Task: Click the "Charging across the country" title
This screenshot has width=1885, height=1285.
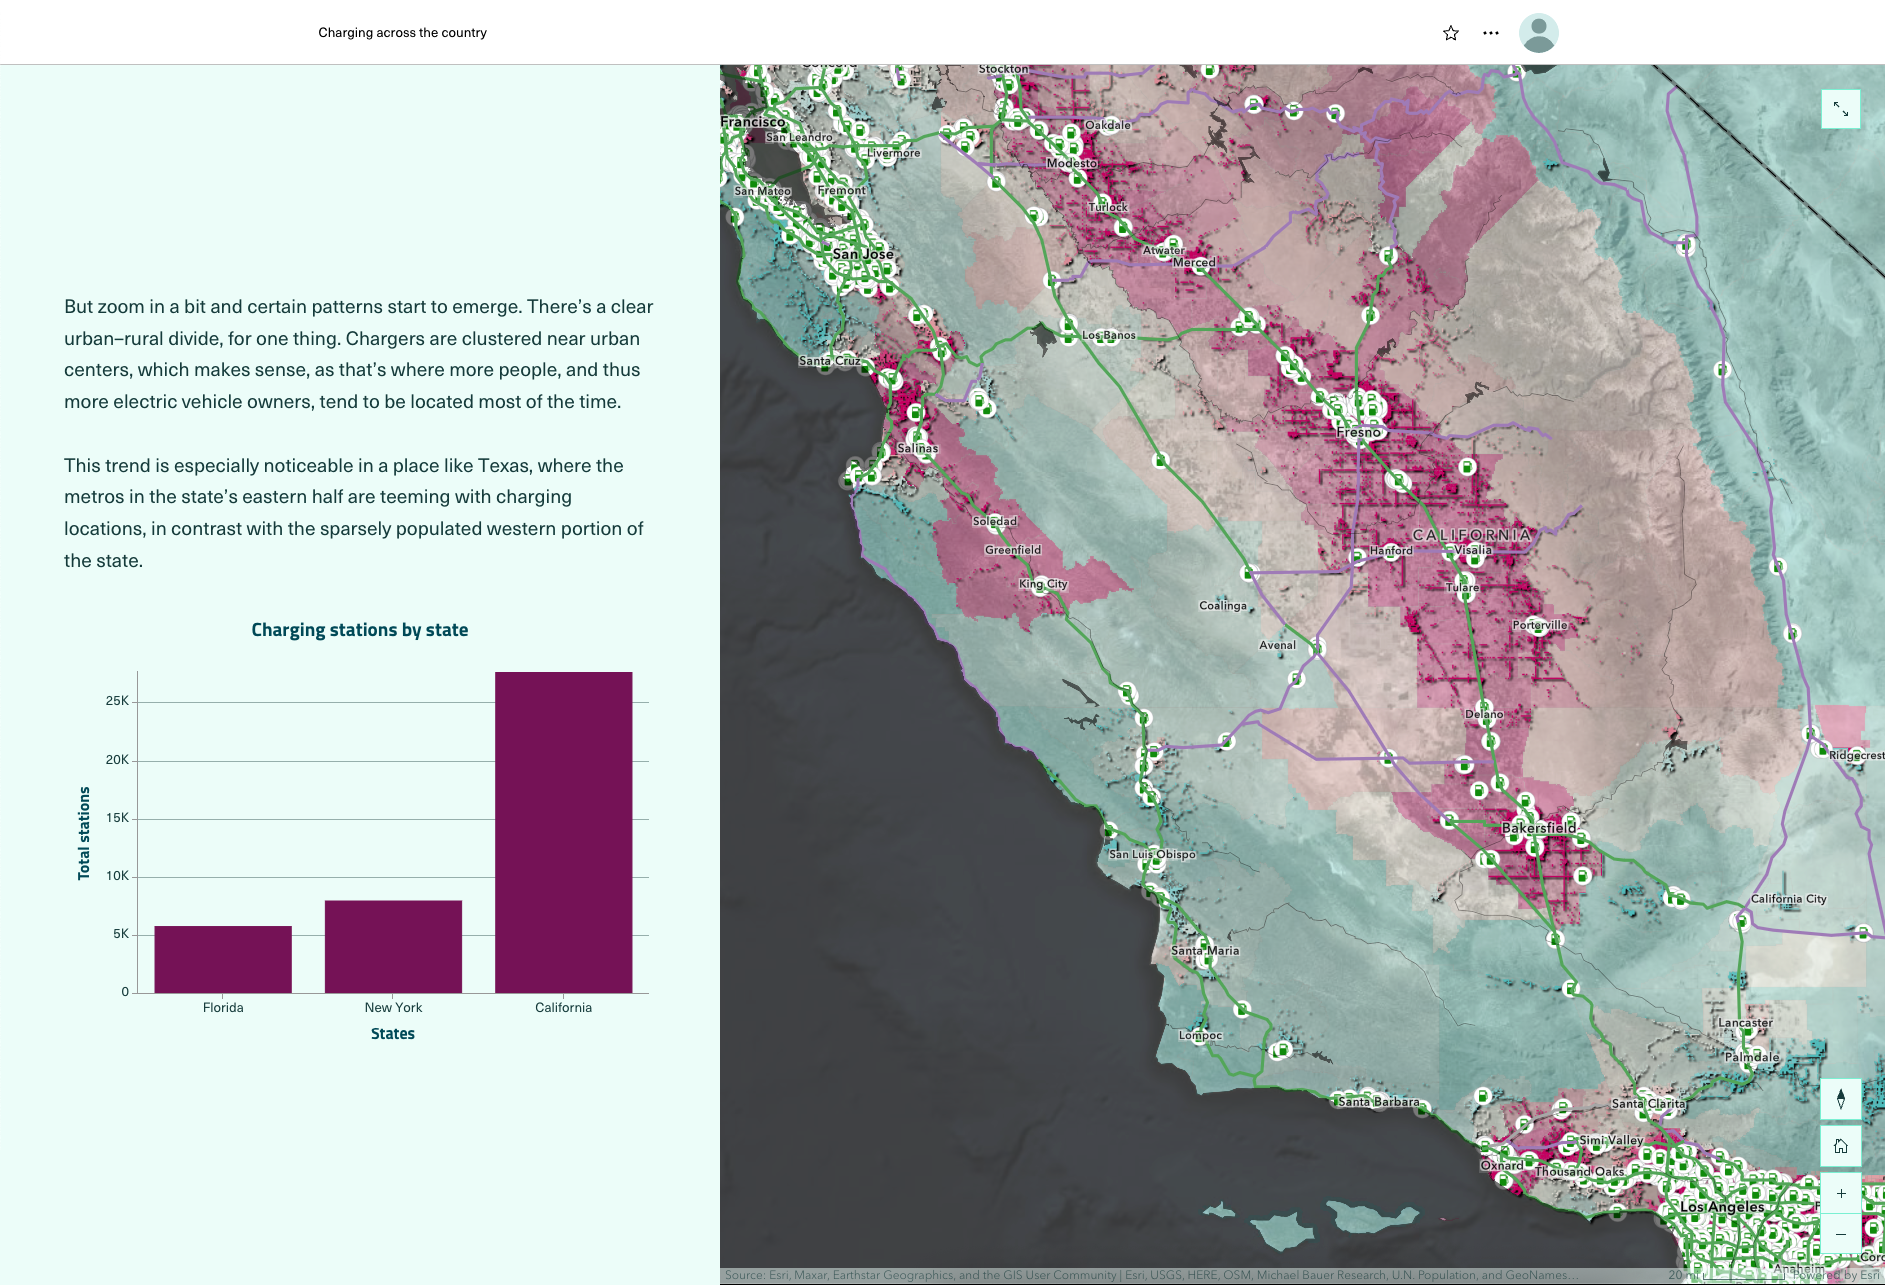Action: click(x=402, y=33)
